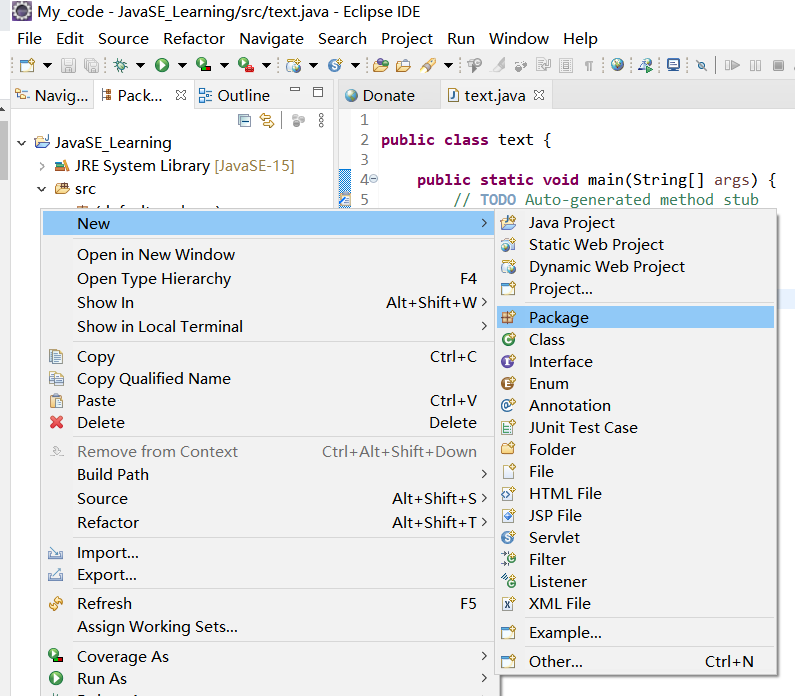Select Package in New submenu

pyautogui.click(x=636, y=317)
